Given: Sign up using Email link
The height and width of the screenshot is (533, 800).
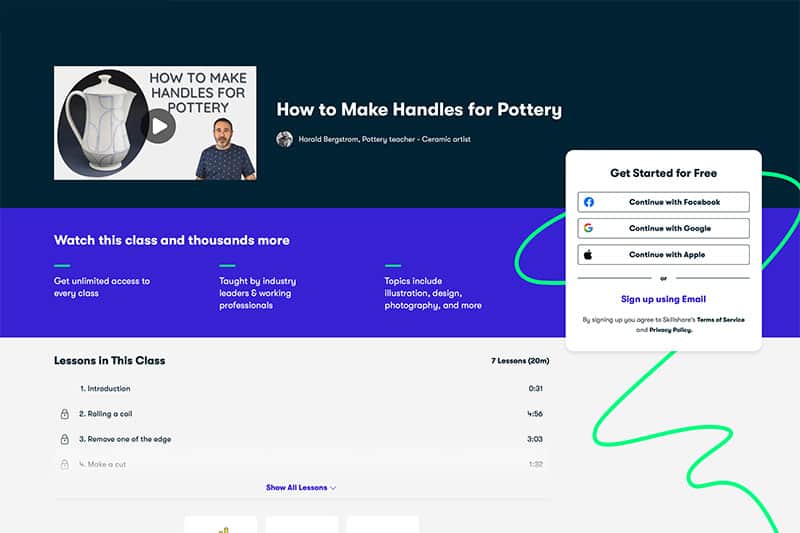Looking at the screenshot, I should pos(663,299).
